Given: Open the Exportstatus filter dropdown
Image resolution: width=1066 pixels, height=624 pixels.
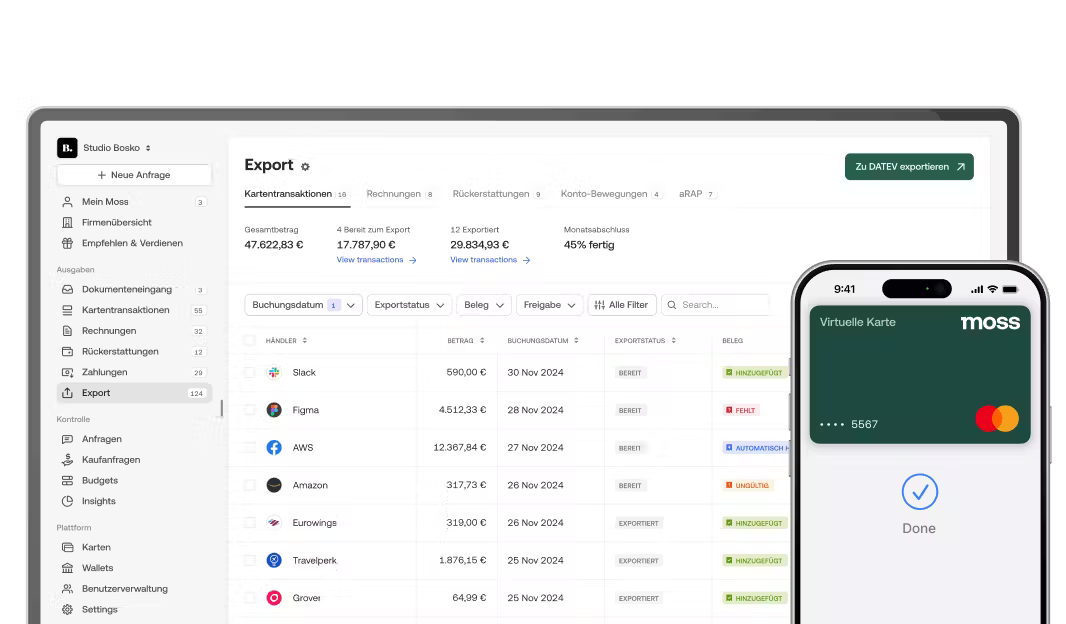Looking at the screenshot, I should (x=409, y=305).
